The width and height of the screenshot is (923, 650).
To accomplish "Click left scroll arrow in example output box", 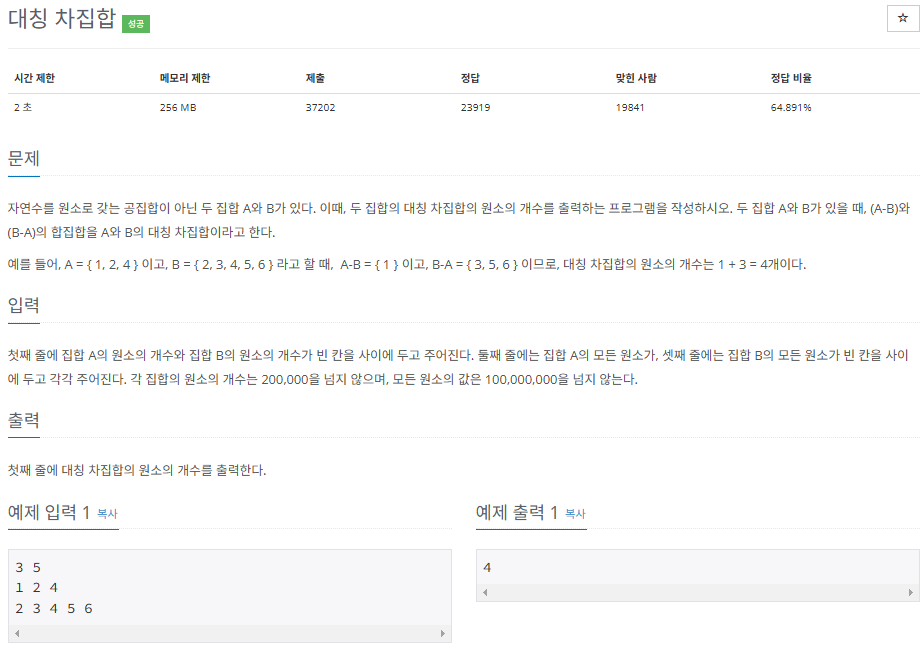I will (485, 592).
